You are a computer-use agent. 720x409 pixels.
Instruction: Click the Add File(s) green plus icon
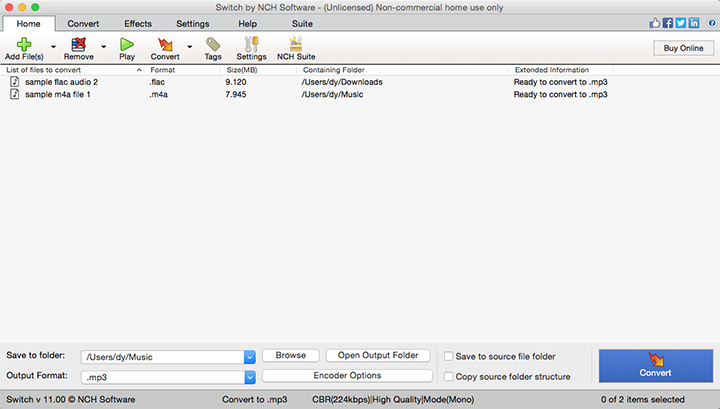click(24, 44)
